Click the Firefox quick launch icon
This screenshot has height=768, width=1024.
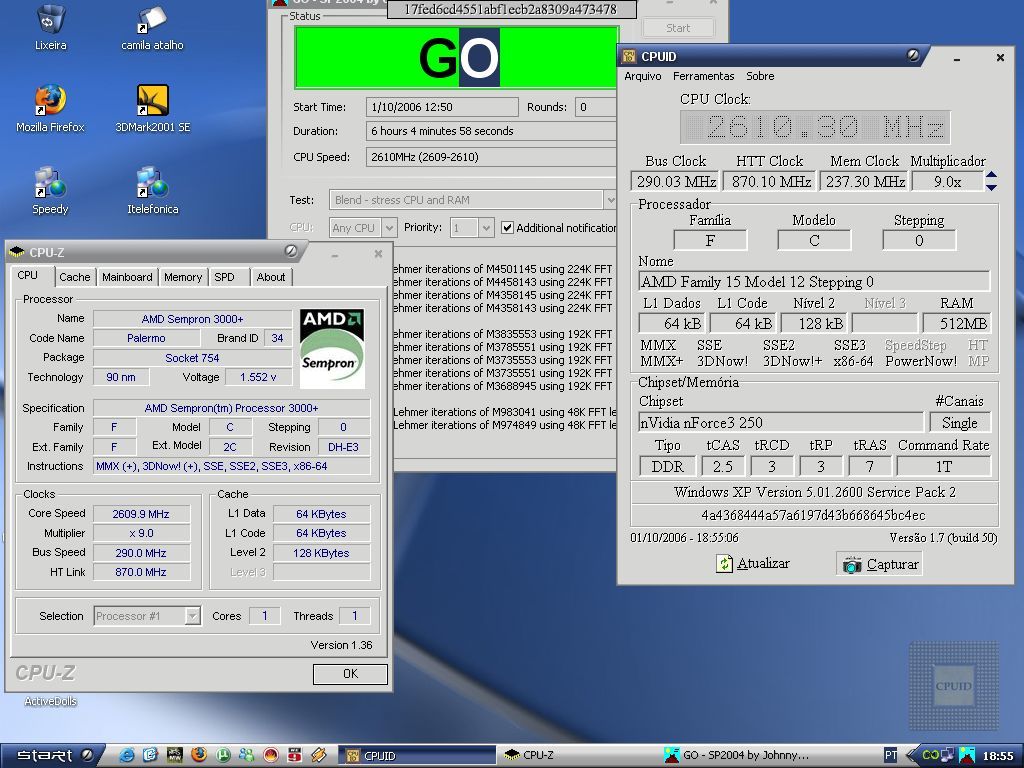tap(199, 755)
